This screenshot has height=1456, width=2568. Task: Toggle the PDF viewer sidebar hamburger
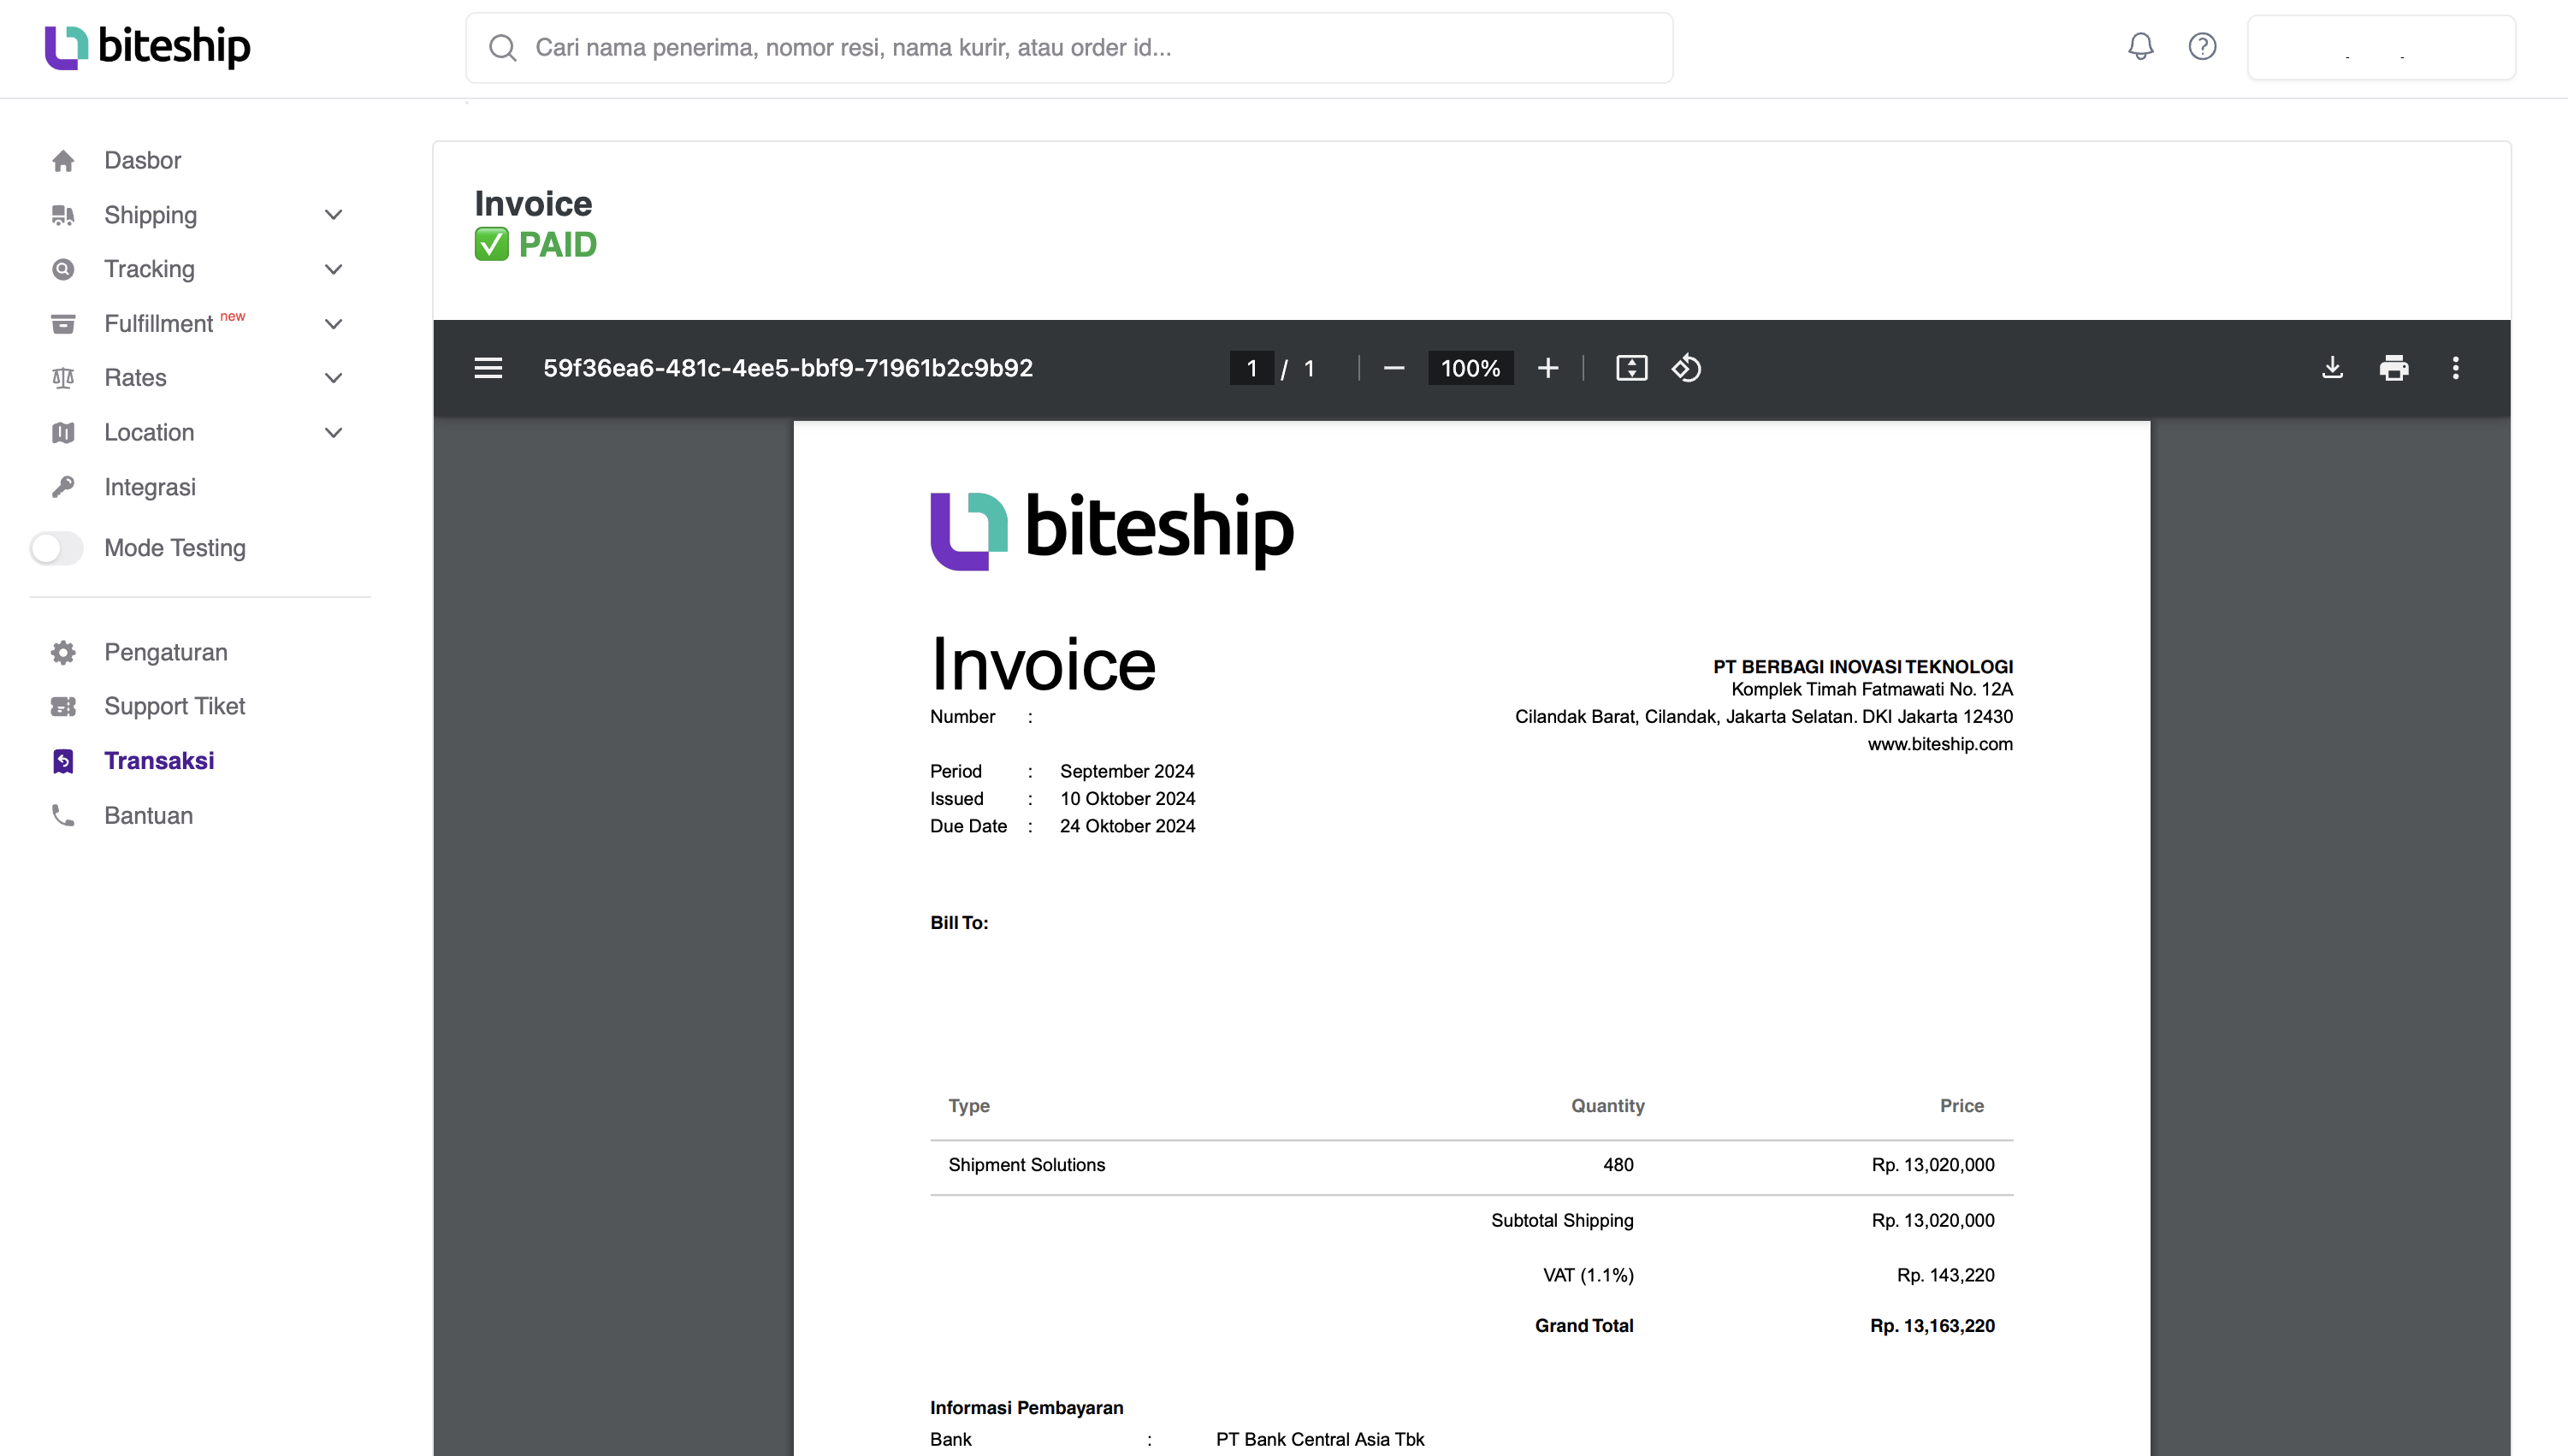[488, 368]
